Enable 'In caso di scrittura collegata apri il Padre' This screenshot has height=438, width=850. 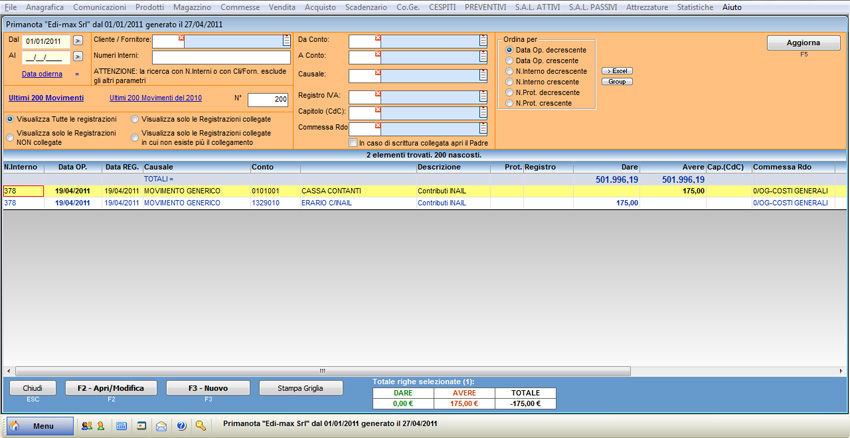[x=353, y=143]
